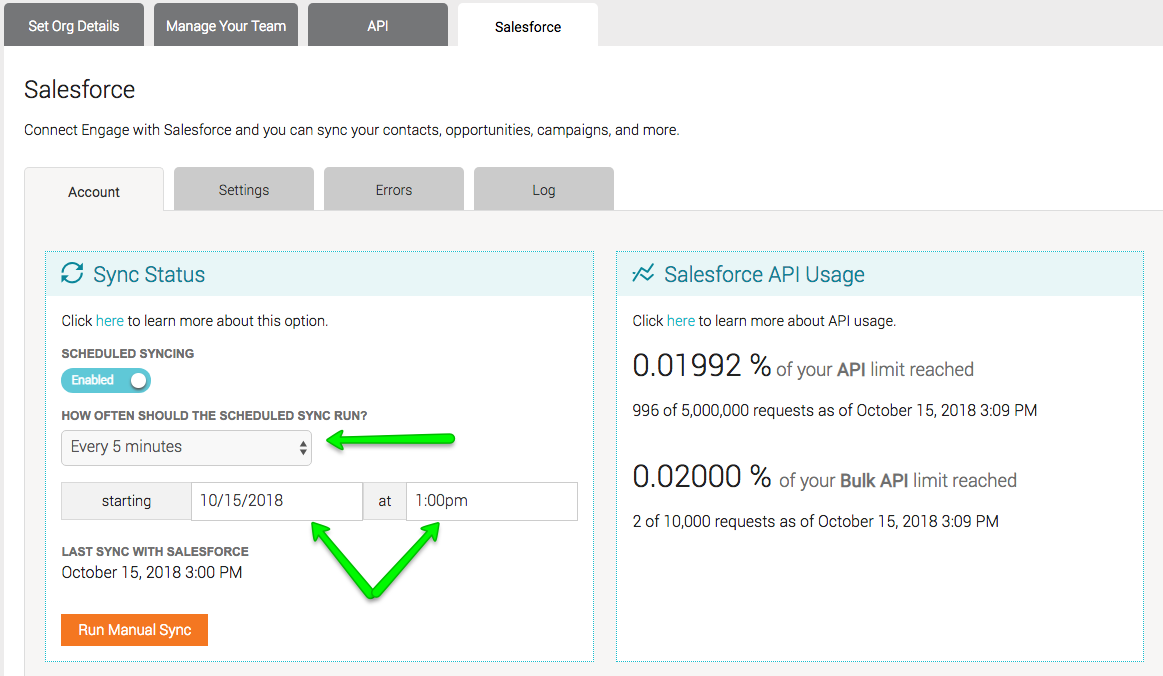Click the starting date field 10/15/2018
Image resolution: width=1163 pixels, height=676 pixels.
pos(277,501)
